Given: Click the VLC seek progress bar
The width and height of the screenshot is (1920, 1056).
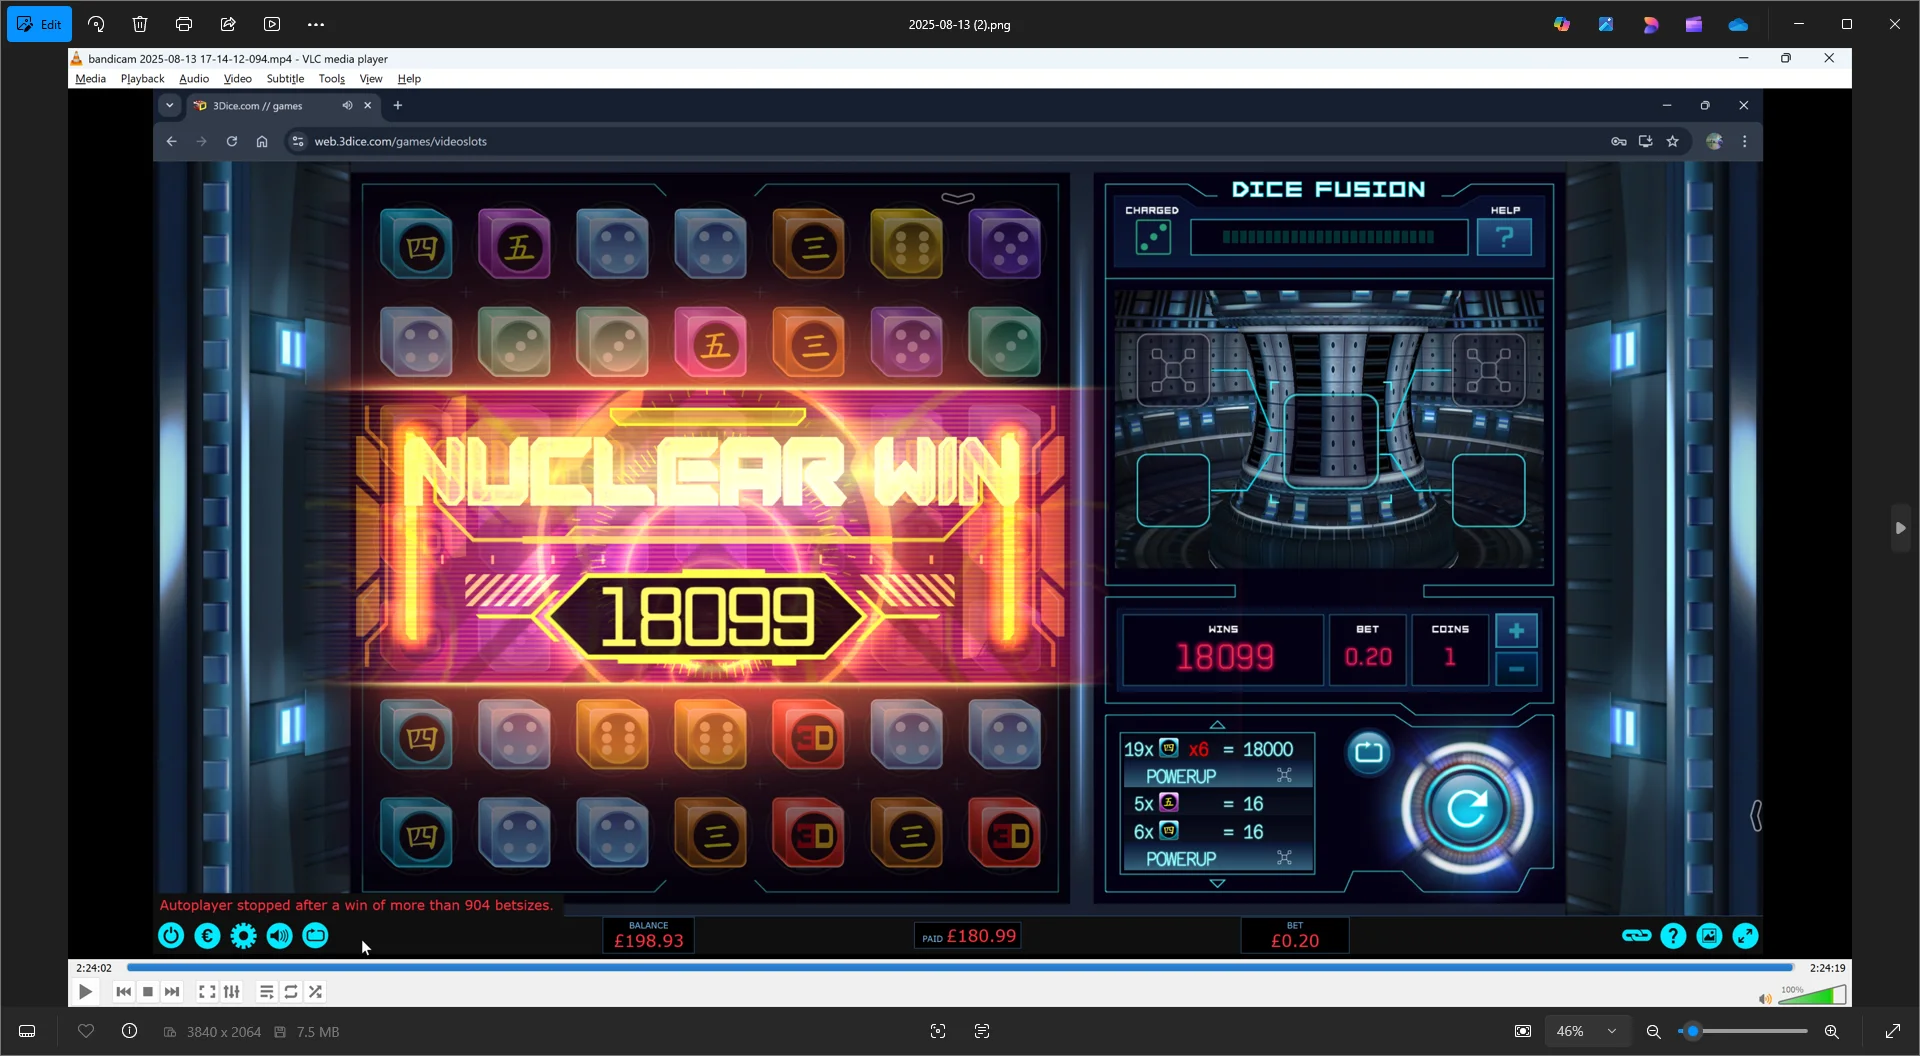Looking at the screenshot, I should (x=960, y=968).
